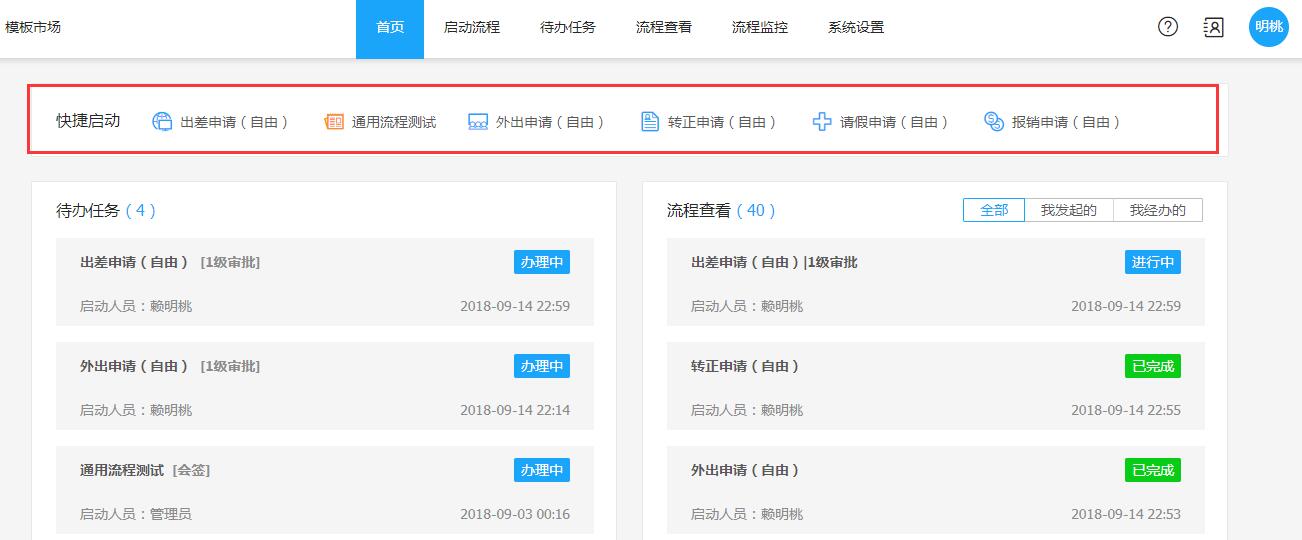Click the 模板市场 link

[x=33, y=27]
